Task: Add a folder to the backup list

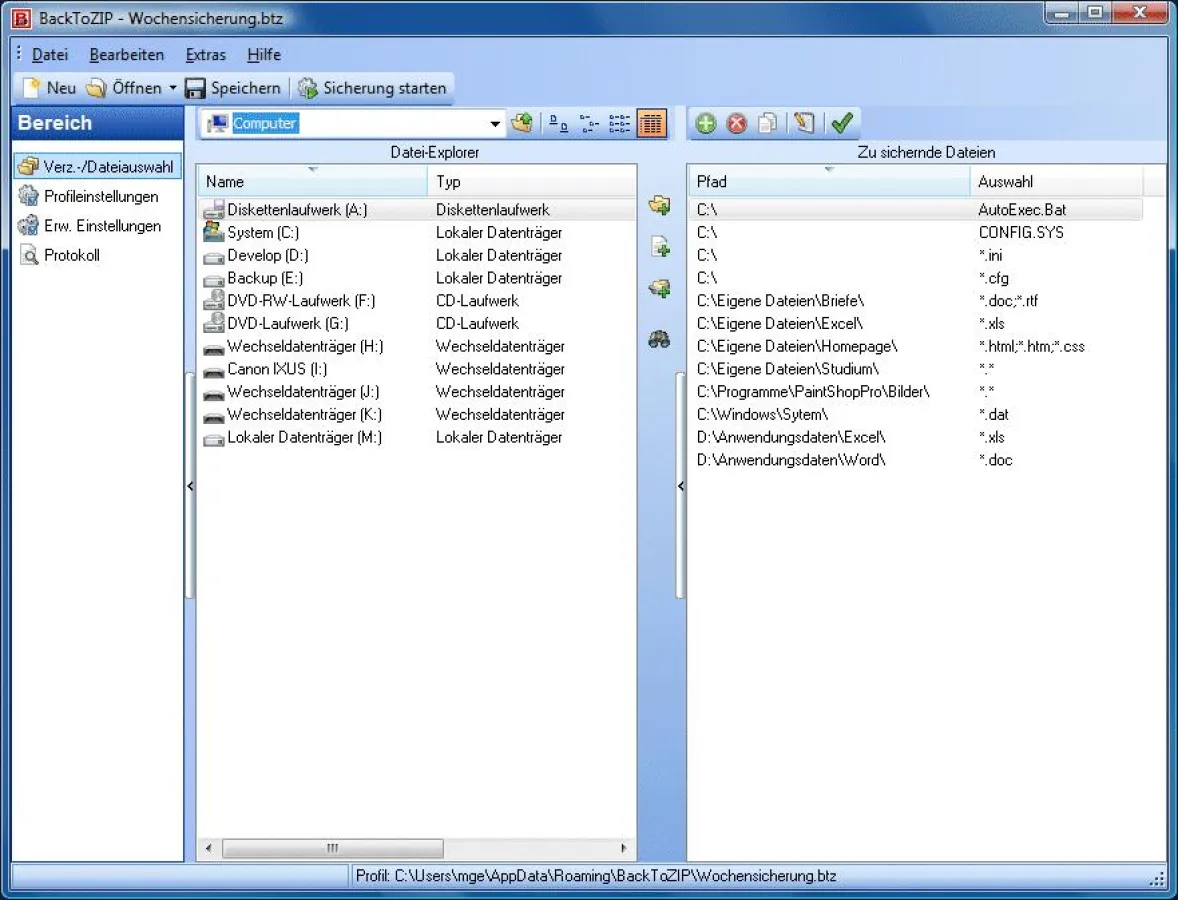Action: coord(659,205)
